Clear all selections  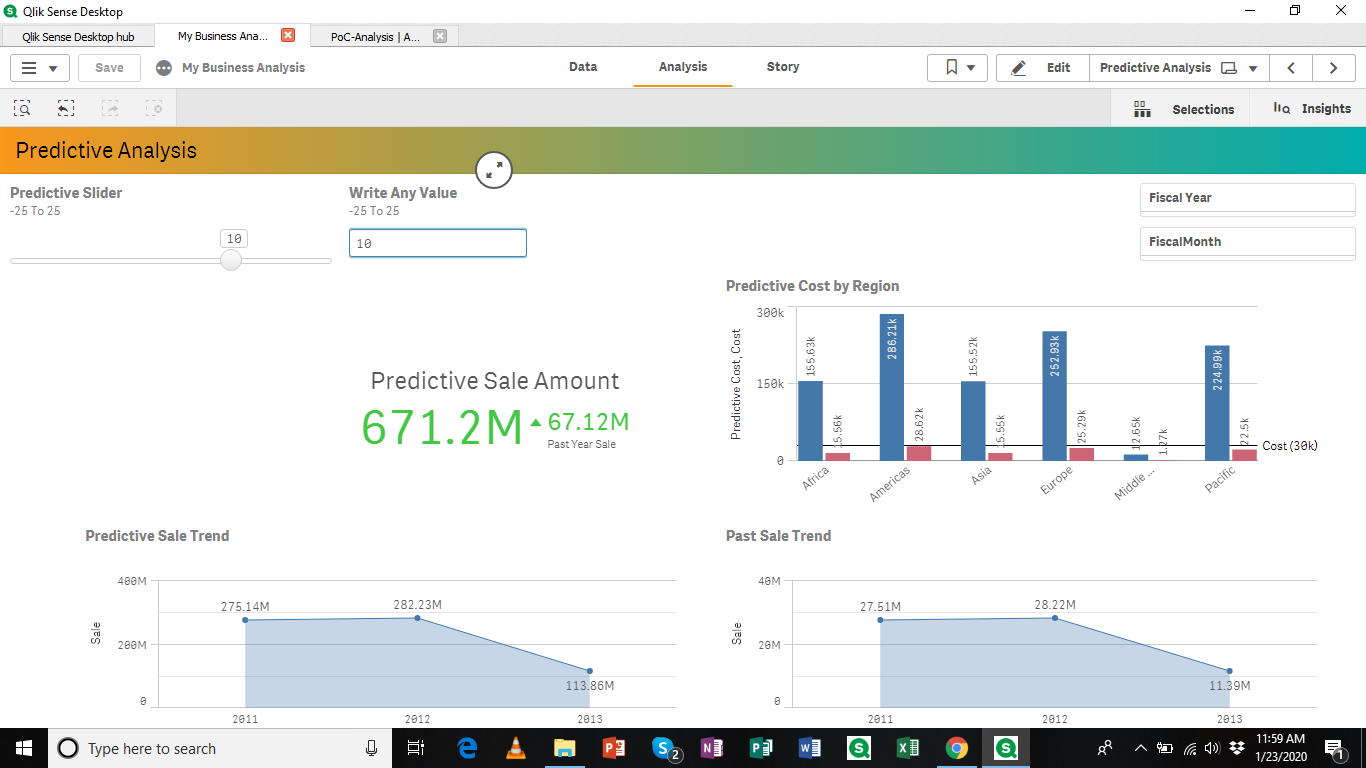pos(154,107)
